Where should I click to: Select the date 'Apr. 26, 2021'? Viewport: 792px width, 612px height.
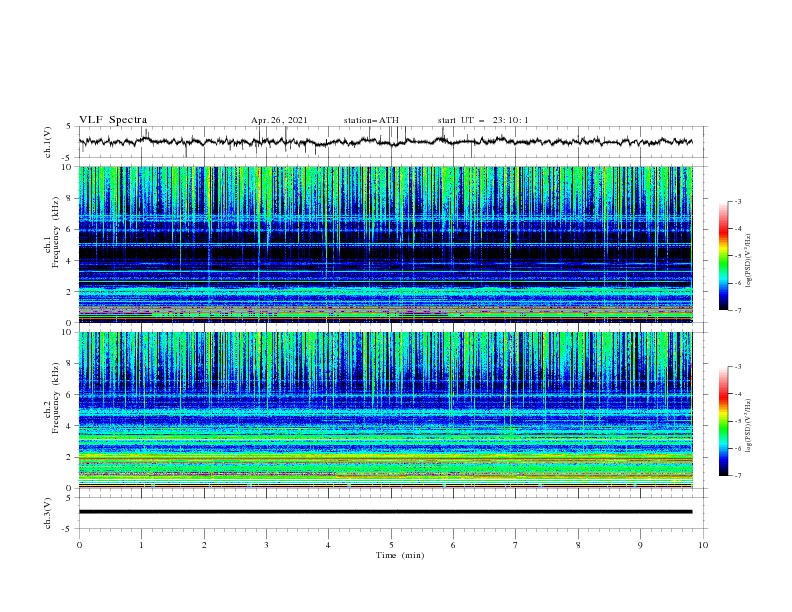point(279,120)
